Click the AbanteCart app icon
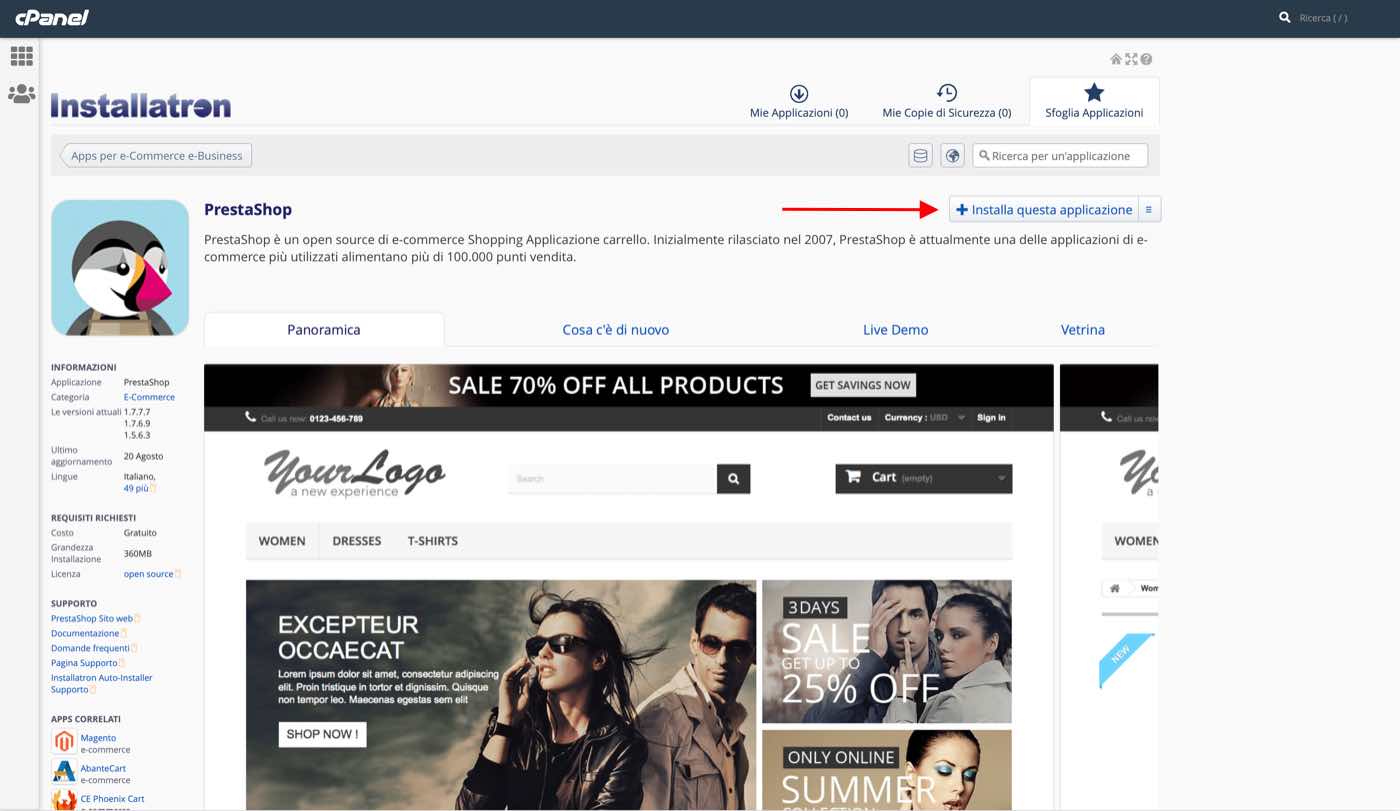The width and height of the screenshot is (1400, 811). tap(64, 773)
